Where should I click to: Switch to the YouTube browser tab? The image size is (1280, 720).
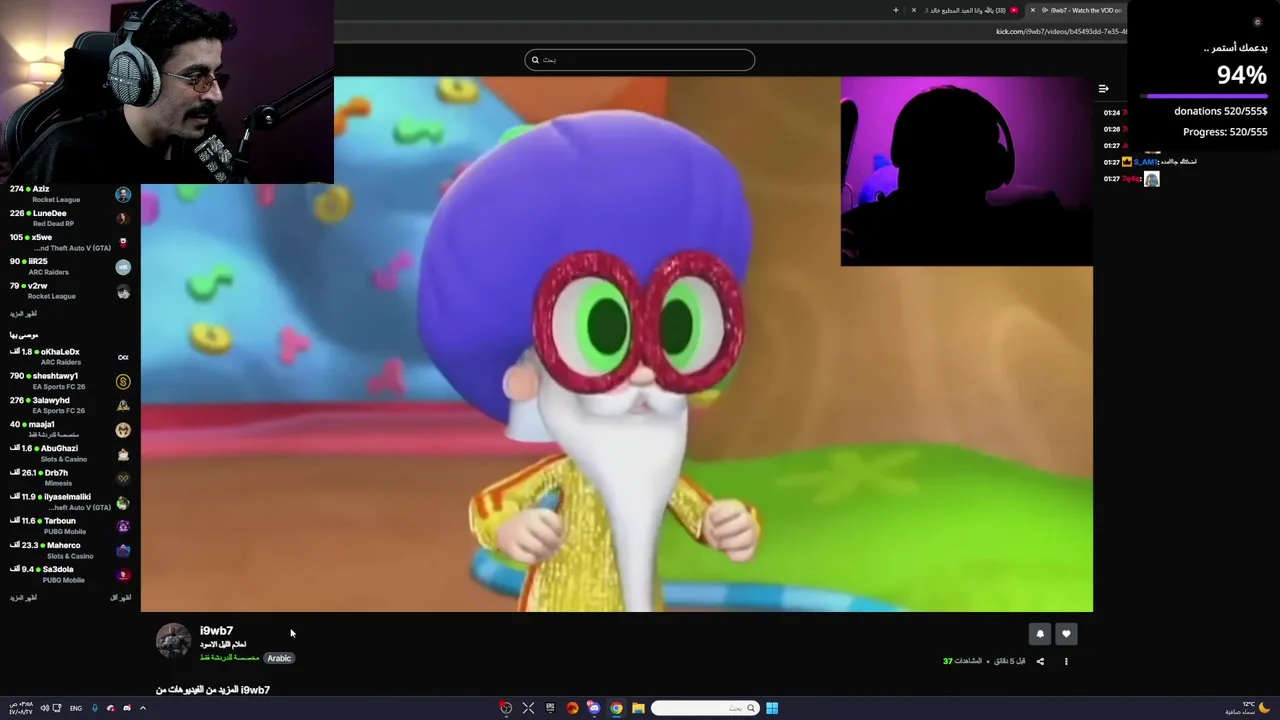click(966, 10)
